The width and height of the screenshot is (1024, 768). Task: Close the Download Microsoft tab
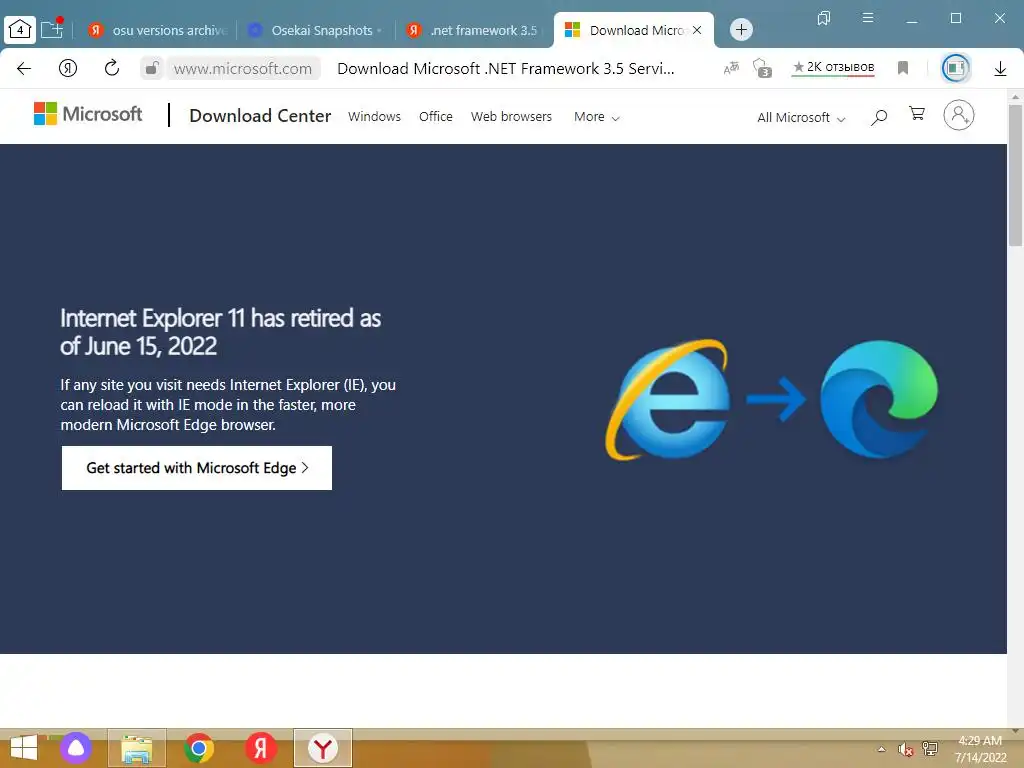click(697, 30)
